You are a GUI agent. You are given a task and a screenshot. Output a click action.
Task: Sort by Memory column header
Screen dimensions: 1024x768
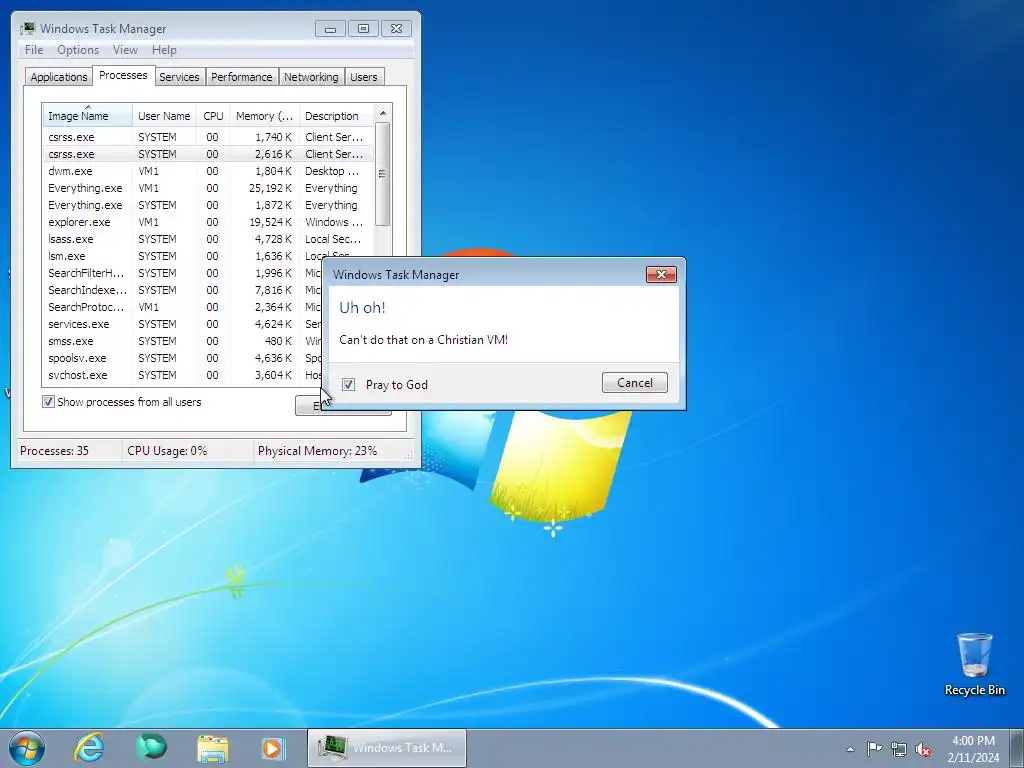(264, 116)
